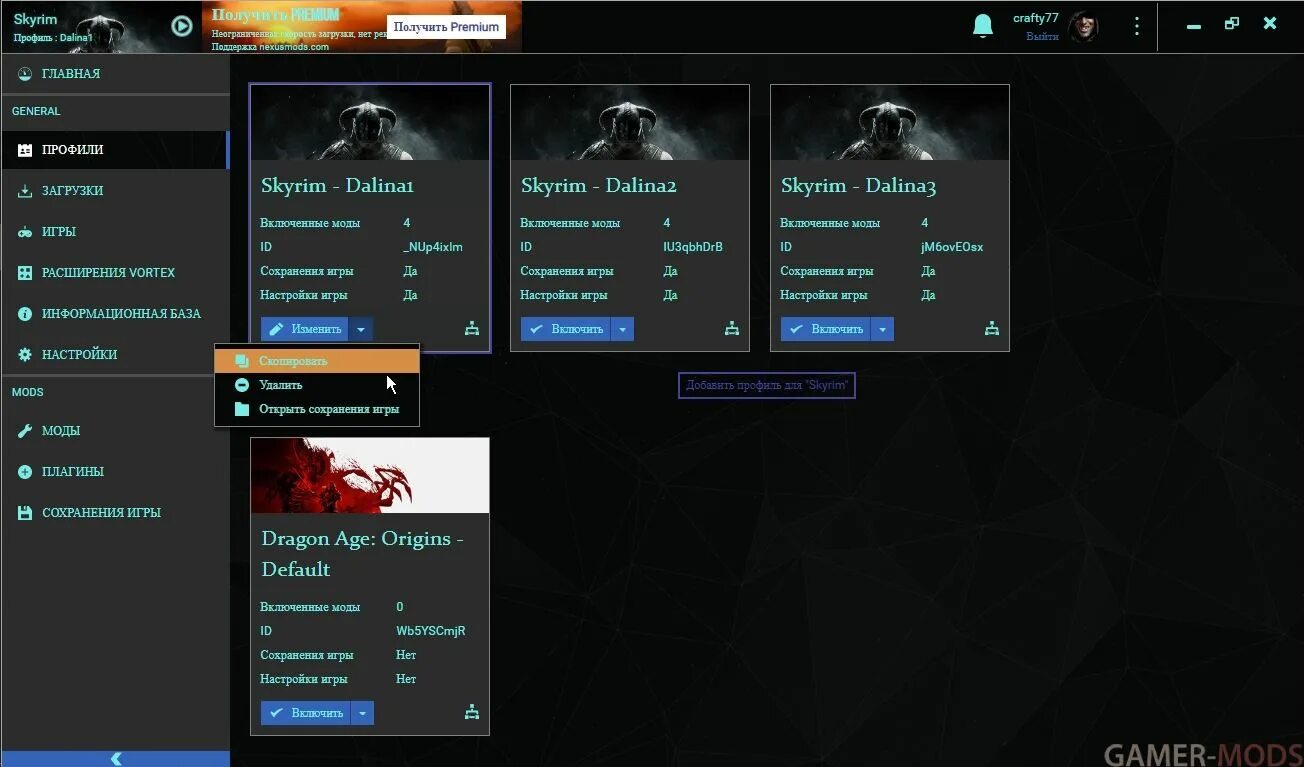Open РАСШИРЕНИЯ VORTEX extensions page
Screen dimensions: 1304x767
(115, 273)
